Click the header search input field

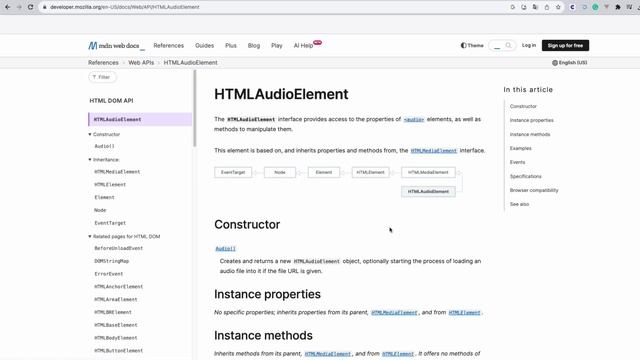point(502,45)
